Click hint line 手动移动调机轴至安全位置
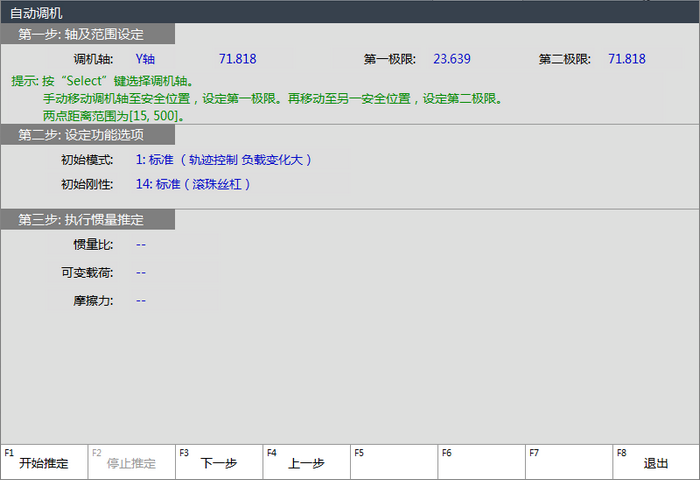 [x=272, y=99]
